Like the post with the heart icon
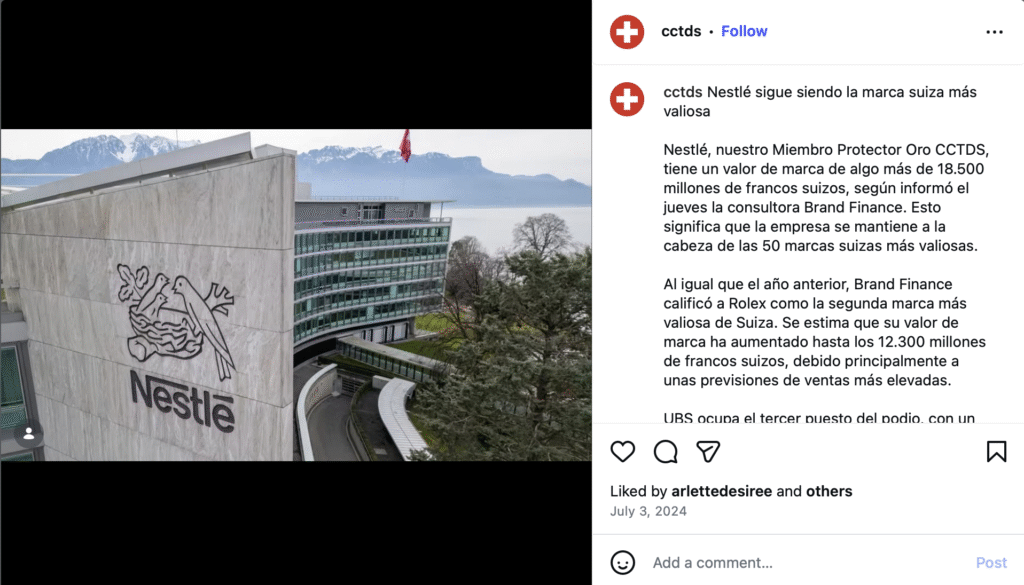Viewport: 1024px width, 585px height. [622, 451]
